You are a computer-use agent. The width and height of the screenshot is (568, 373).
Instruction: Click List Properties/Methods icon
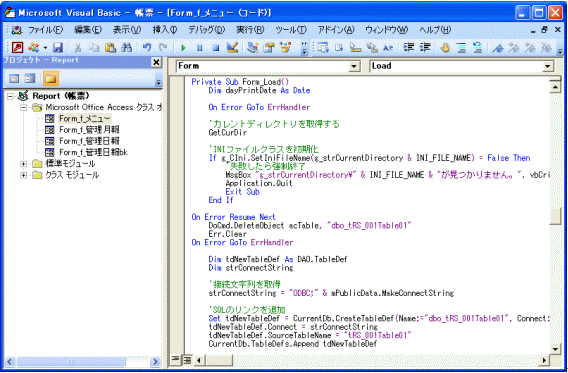tap(323, 47)
